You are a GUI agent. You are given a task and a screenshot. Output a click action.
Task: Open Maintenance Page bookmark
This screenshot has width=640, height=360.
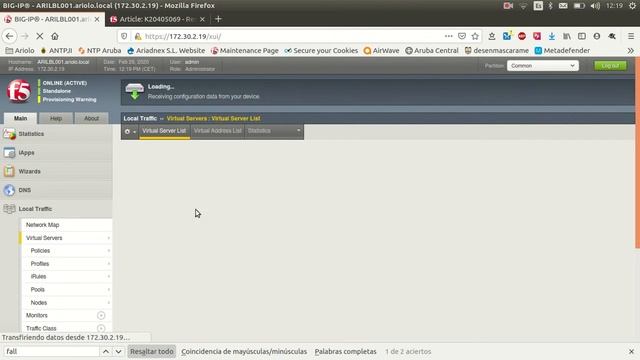(x=244, y=51)
